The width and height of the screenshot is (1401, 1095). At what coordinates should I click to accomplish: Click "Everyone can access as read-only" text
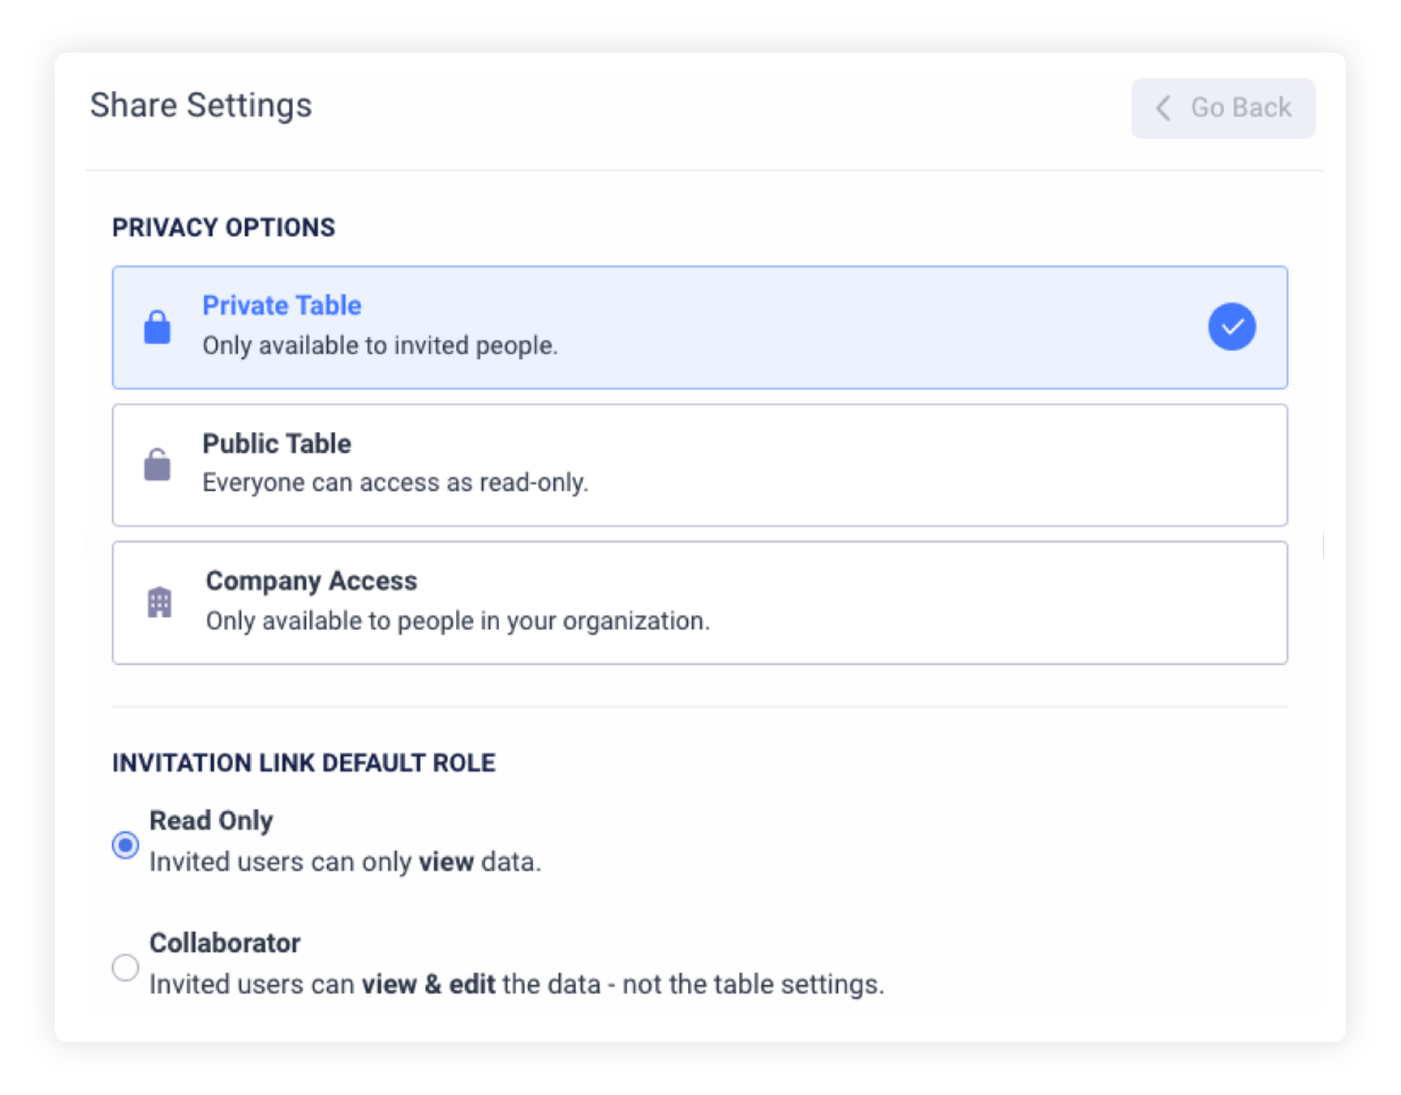tap(395, 483)
